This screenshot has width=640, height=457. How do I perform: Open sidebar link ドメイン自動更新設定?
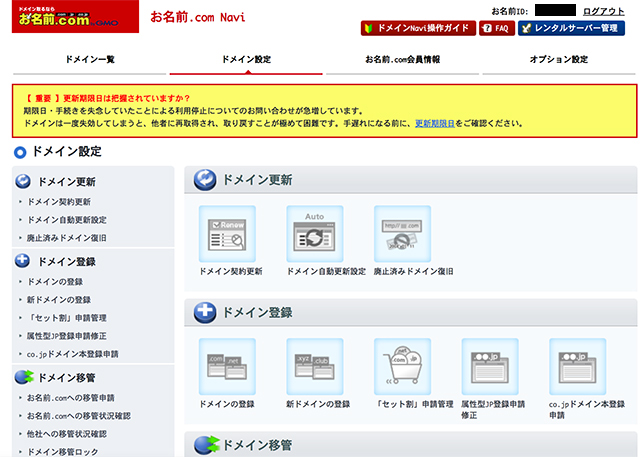67,220
